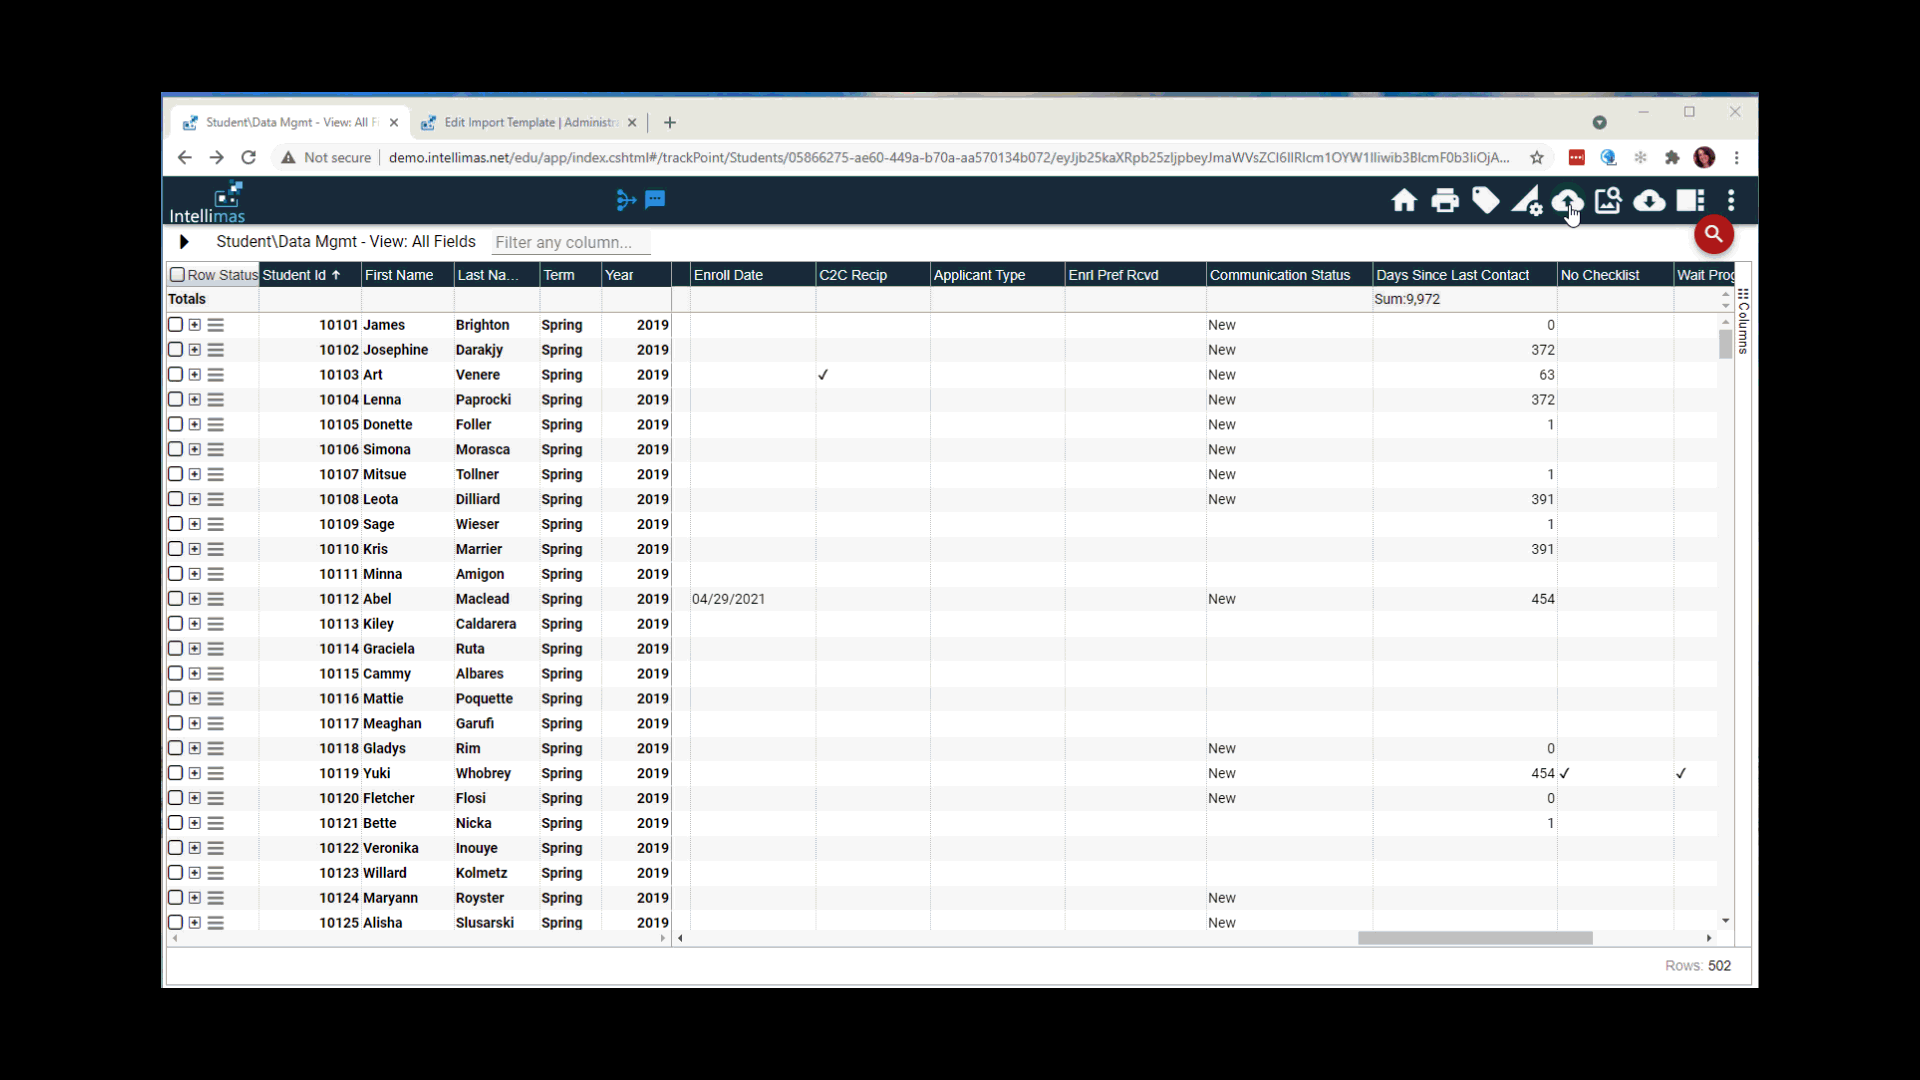Sort by Student Id column header
The height and width of the screenshot is (1080, 1920).
pyautogui.click(x=310, y=275)
